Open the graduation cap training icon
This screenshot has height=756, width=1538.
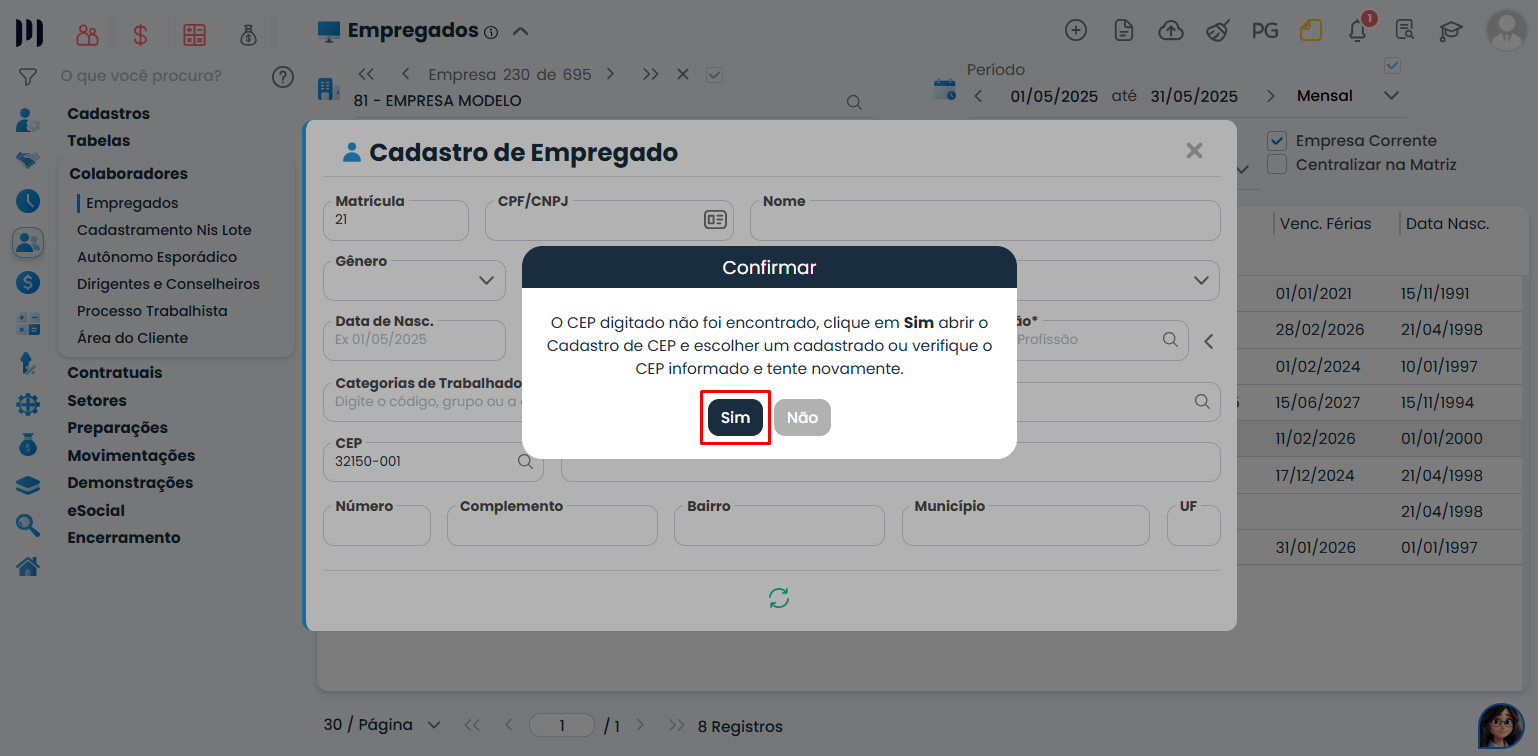(x=1450, y=31)
